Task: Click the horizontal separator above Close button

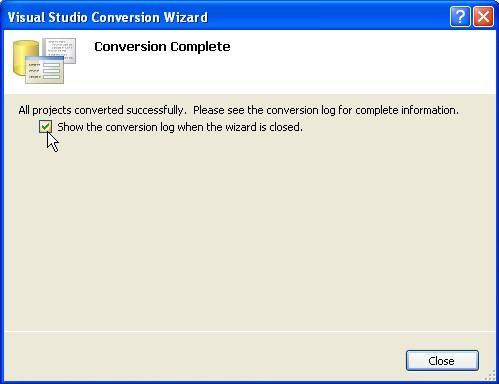Action: [x=250, y=331]
